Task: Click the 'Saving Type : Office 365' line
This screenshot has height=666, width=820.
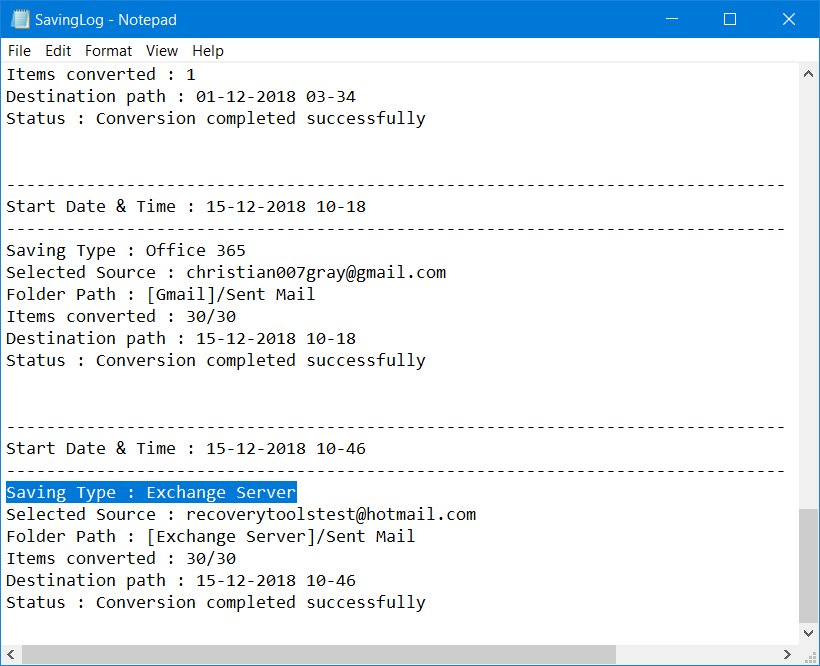Action: point(126,250)
